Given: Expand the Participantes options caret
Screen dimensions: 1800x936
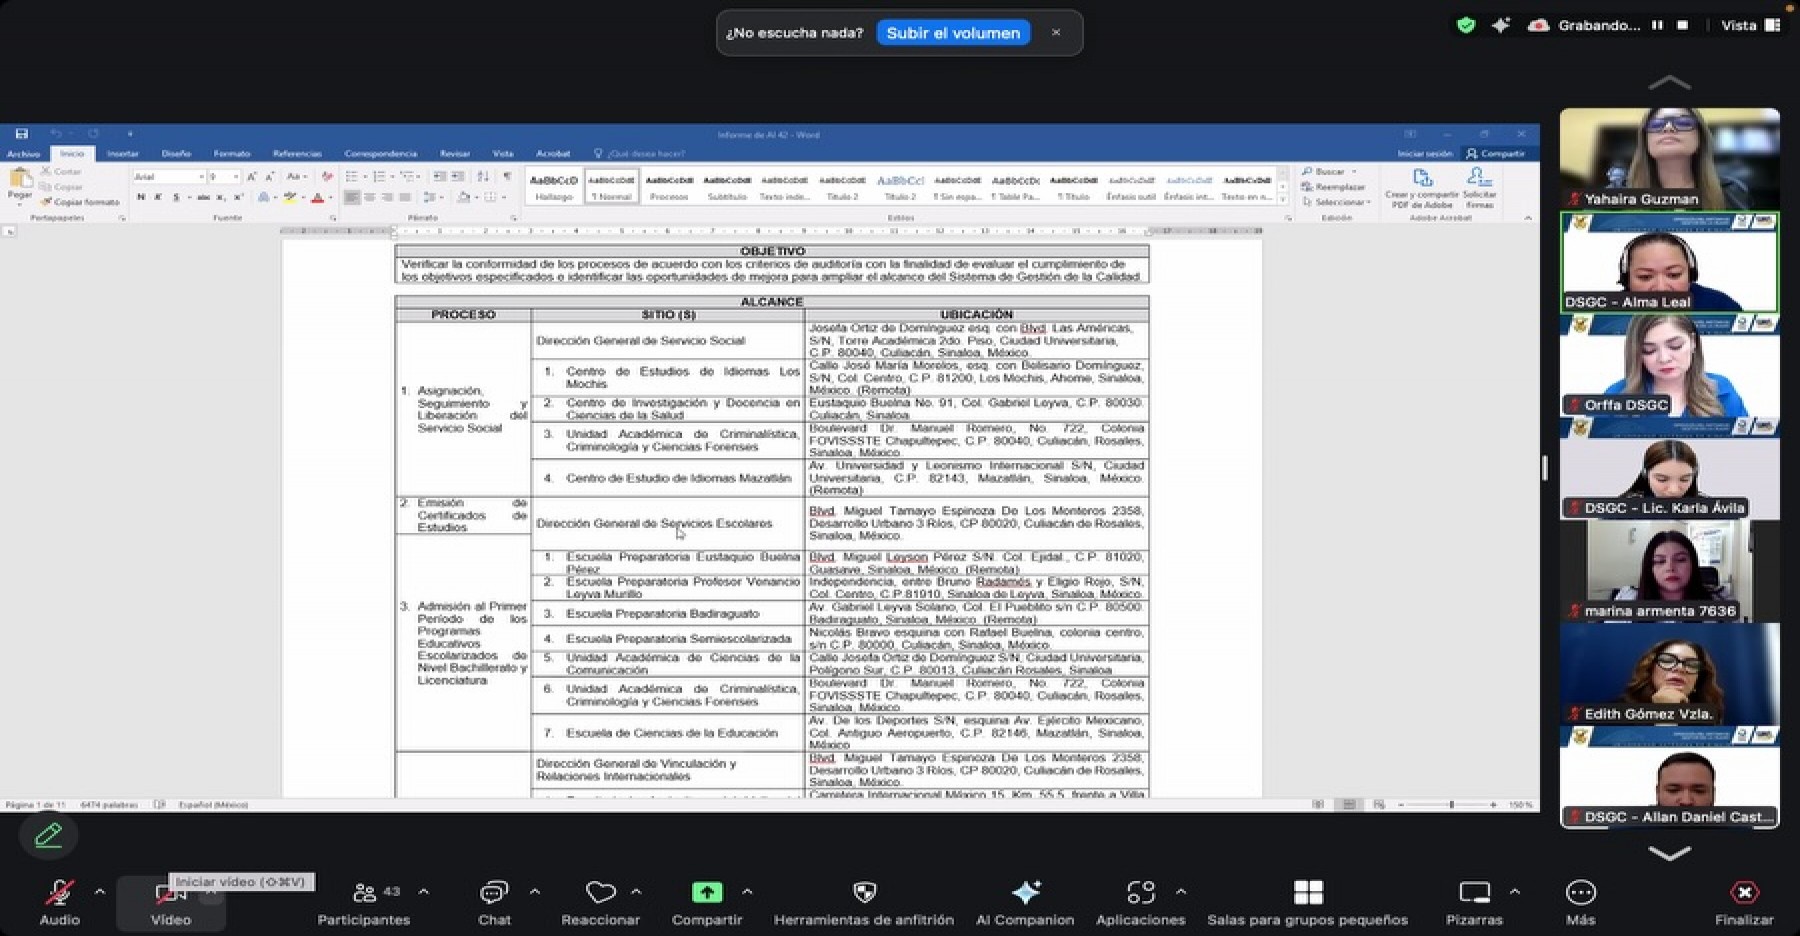Looking at the screenshot, I should click(x=424, y=891).
